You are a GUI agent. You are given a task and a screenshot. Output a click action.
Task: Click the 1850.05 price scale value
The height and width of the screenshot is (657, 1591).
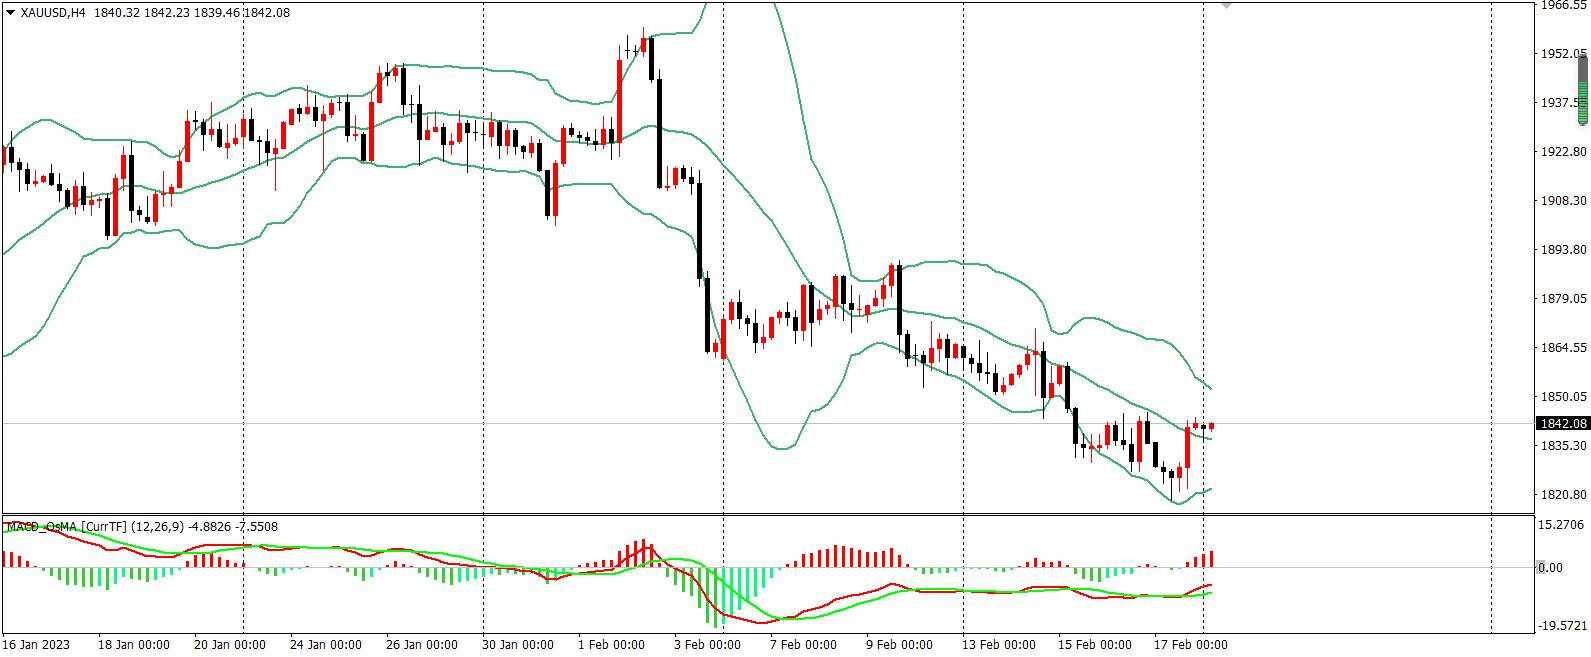pyautogui.click(x=1565, y=397)
